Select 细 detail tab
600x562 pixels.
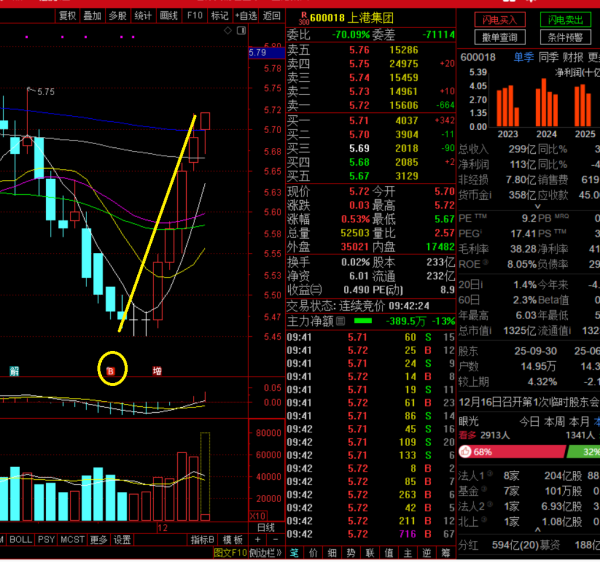tap(332, 552)
